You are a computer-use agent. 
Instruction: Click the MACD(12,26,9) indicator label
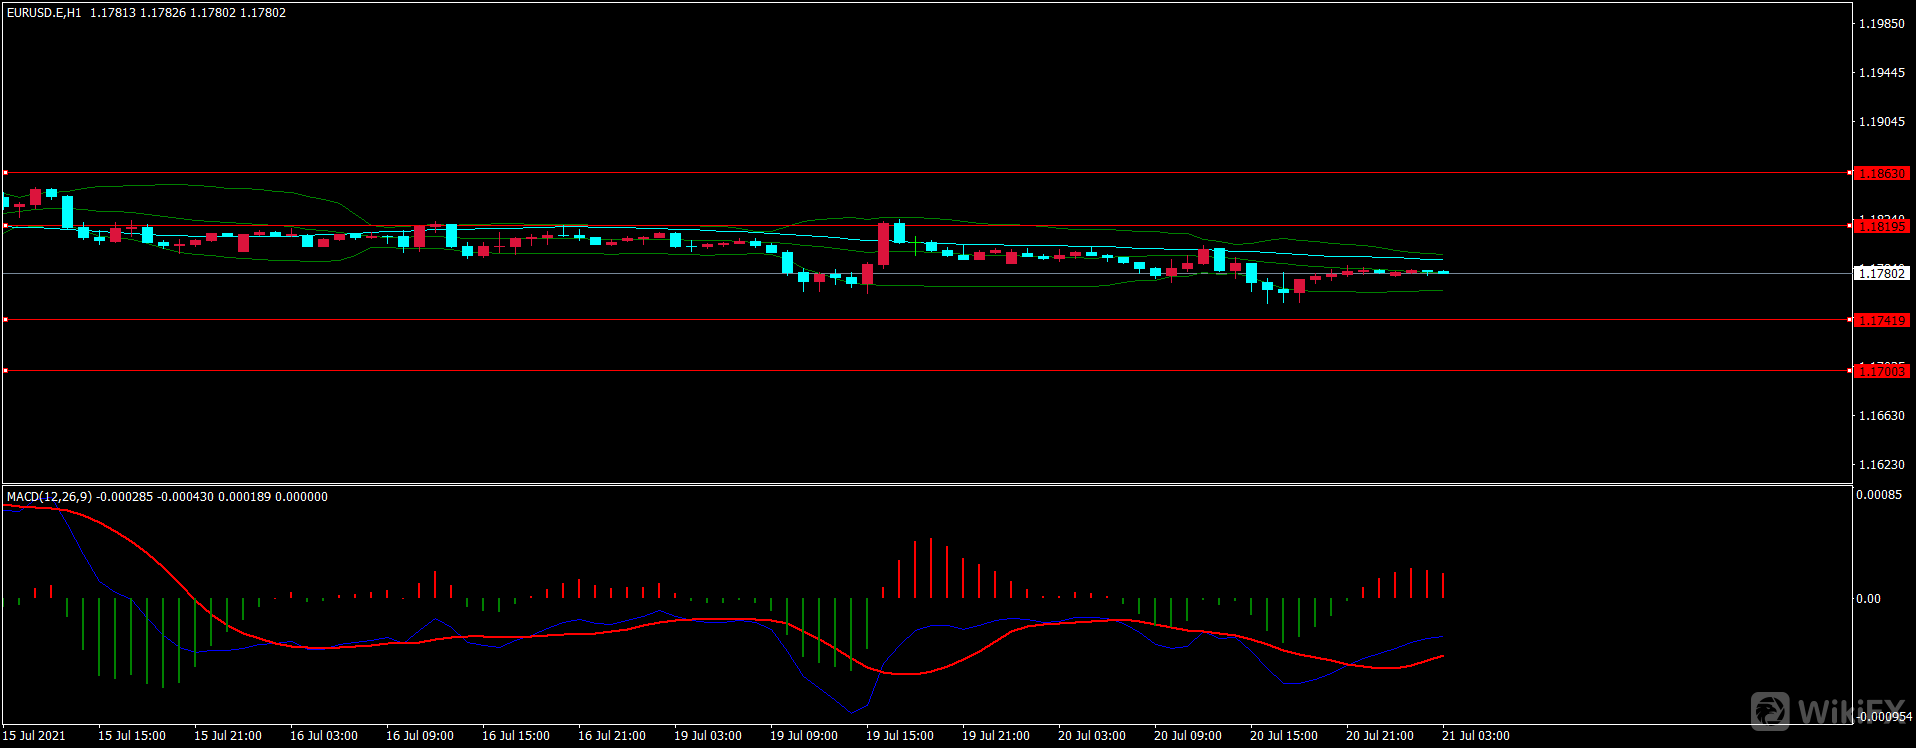point(49,496)
